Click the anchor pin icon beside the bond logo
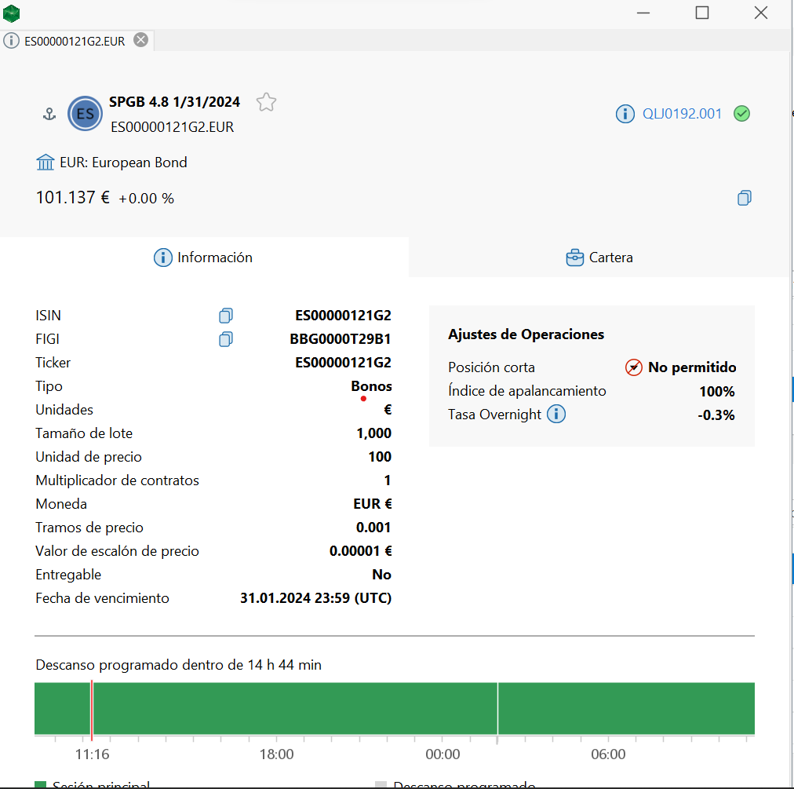 [48, 115]
